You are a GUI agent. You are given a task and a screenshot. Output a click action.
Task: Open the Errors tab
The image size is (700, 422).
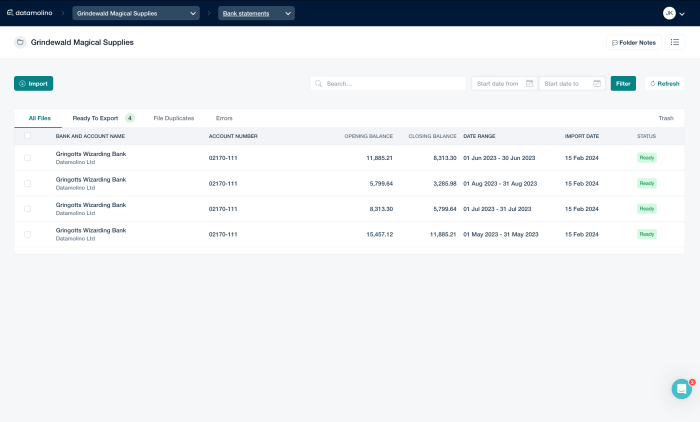point(224,118)
